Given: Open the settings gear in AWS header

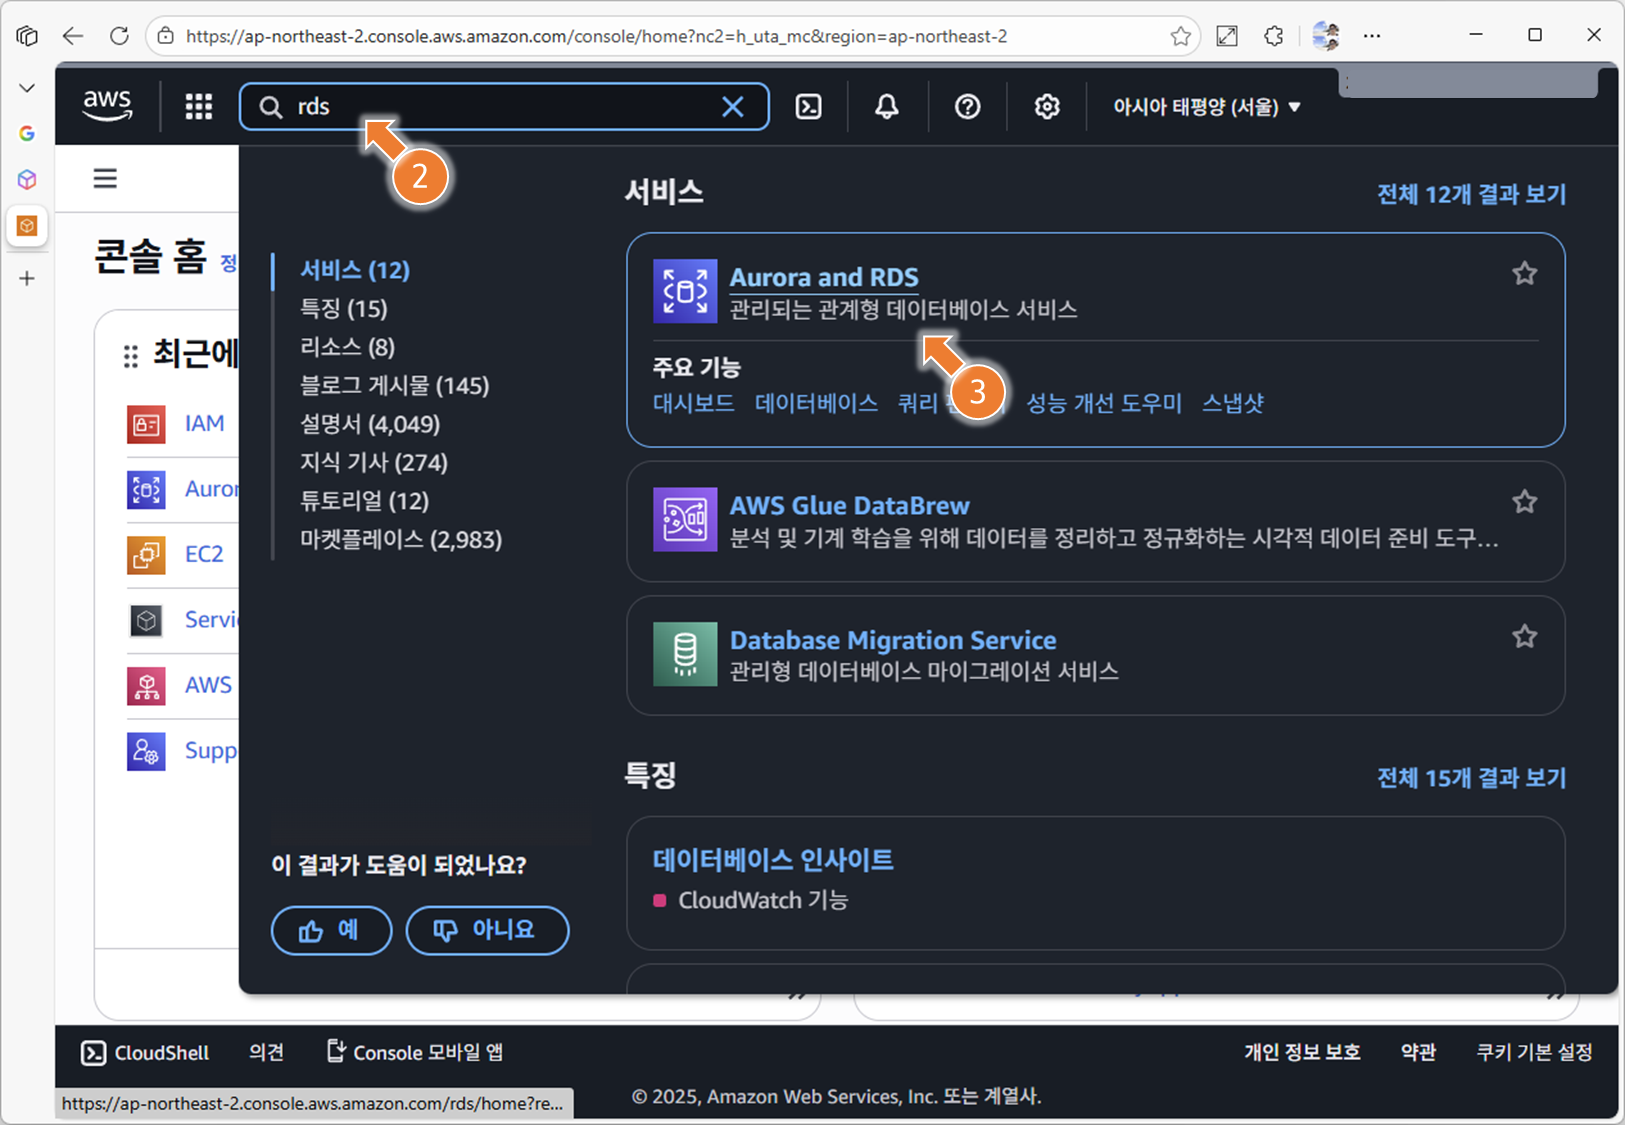Looking at the screenshot, I should point(1047,107).
